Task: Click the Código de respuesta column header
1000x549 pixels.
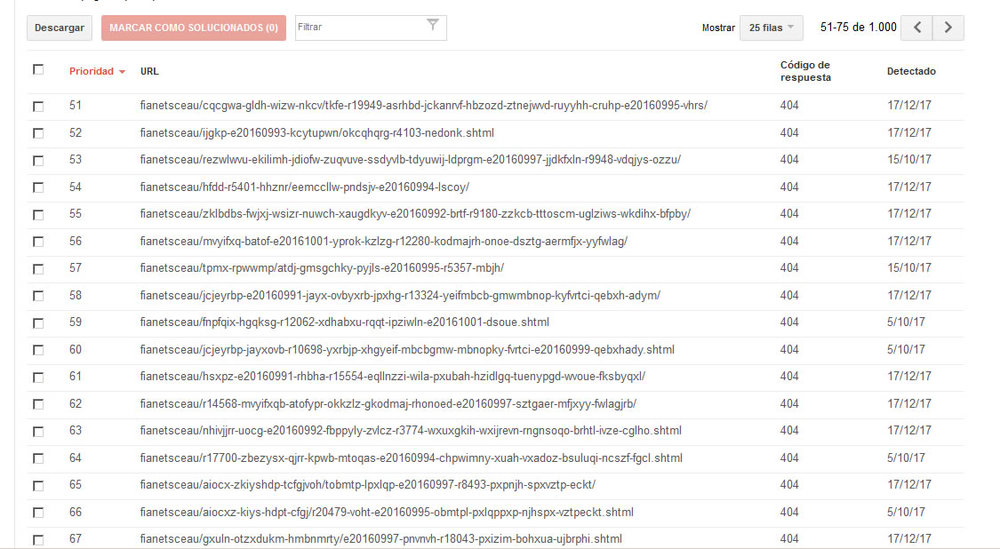Action: coord(805,71)
